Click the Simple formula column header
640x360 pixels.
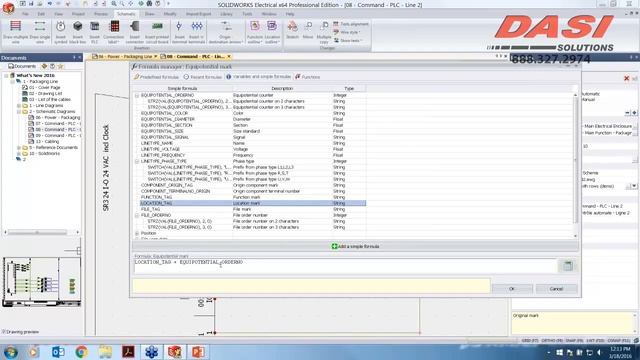click(182, 88)
